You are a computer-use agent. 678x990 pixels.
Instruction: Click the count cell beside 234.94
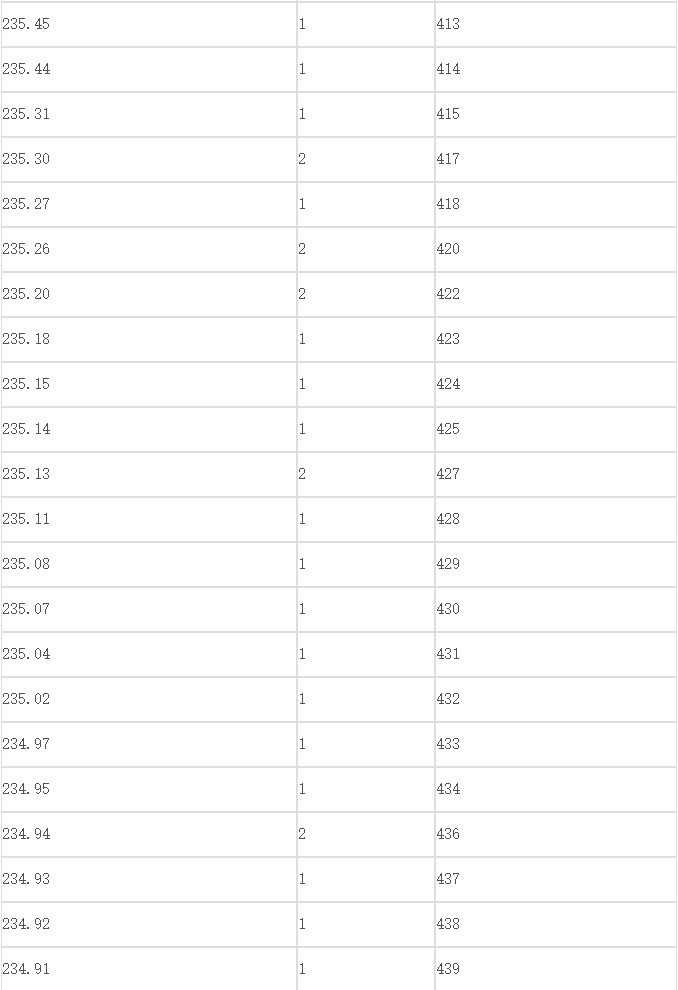pyautogui.click(x=366, y=835)
